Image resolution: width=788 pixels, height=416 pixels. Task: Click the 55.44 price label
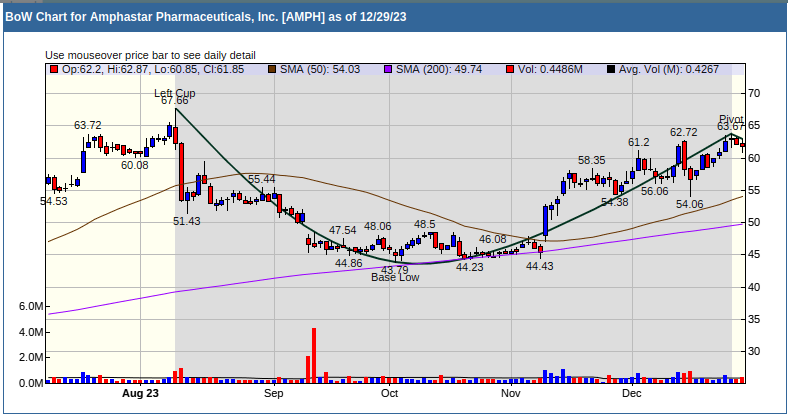click(x=261, y=179)
